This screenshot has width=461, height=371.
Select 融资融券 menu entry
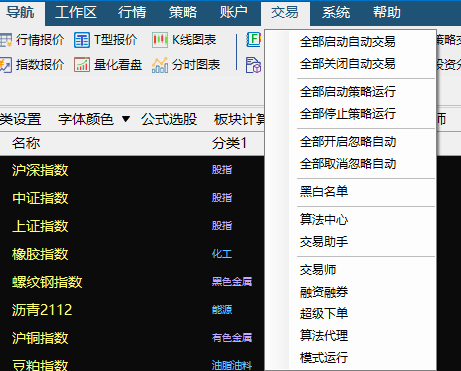[x=324, y=292]
